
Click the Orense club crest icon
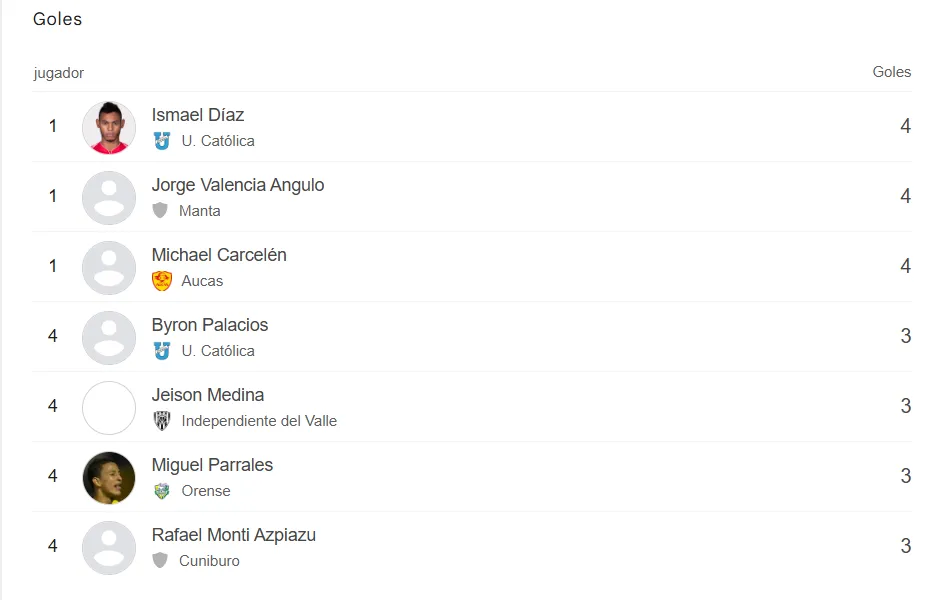[162, 491]
